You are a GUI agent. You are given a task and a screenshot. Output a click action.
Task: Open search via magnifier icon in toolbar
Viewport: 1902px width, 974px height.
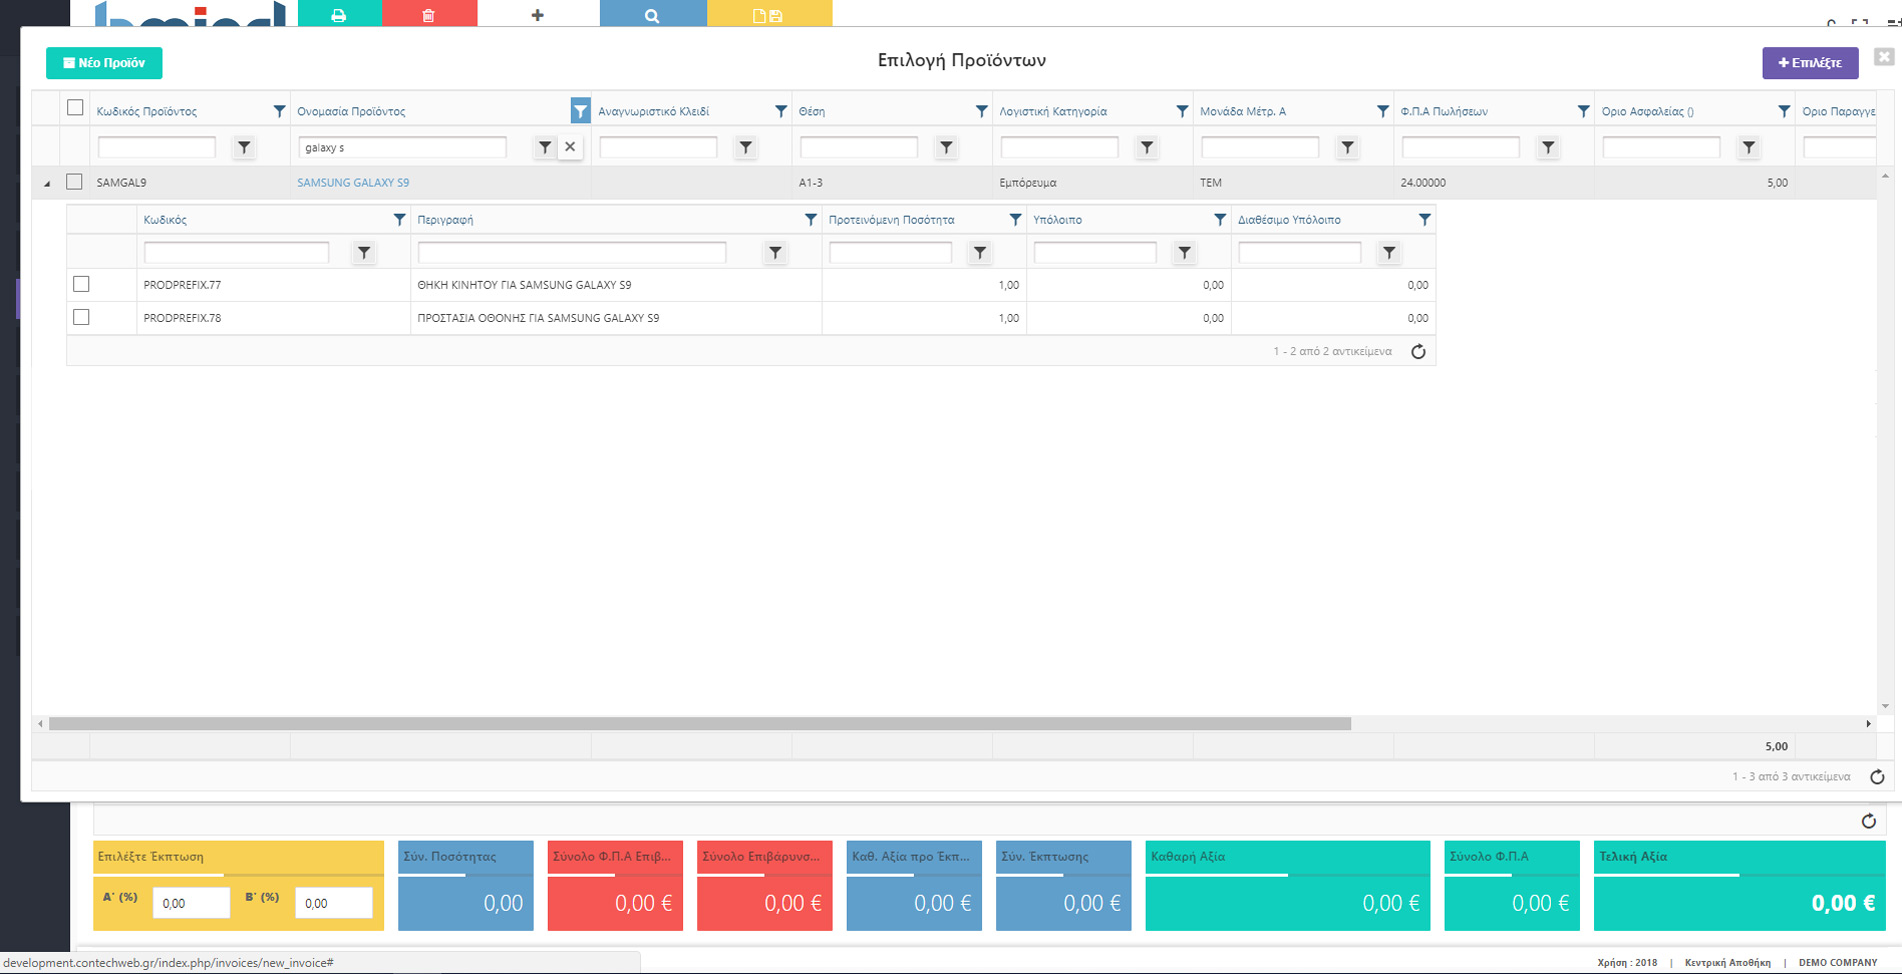(652, 15)
